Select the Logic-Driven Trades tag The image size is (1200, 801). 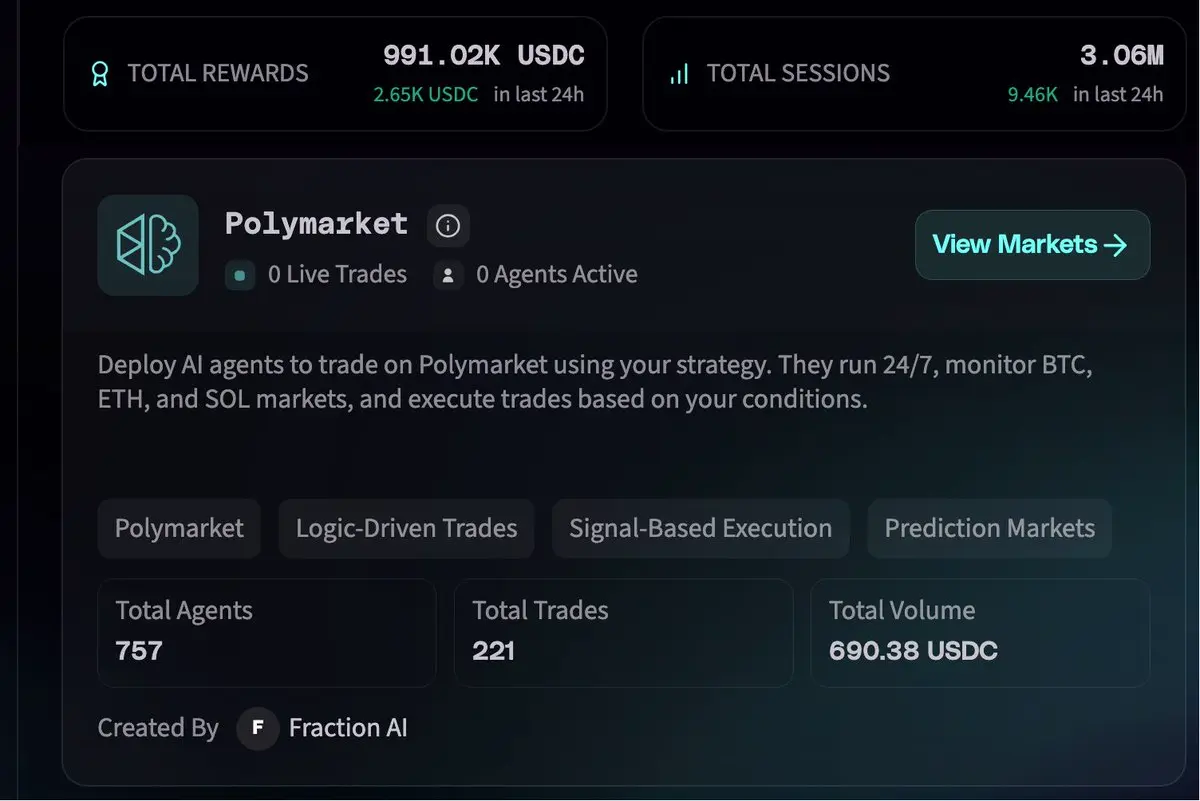(x=406, y=528)
